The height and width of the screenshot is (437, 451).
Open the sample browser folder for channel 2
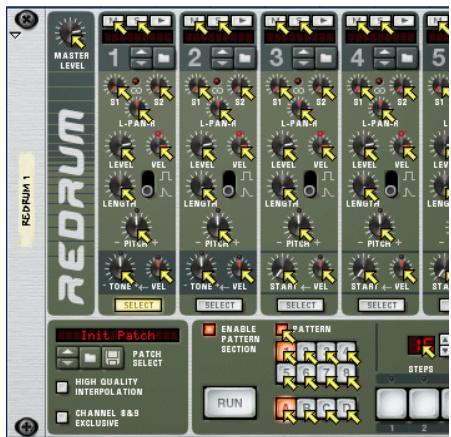pos(245,58)
